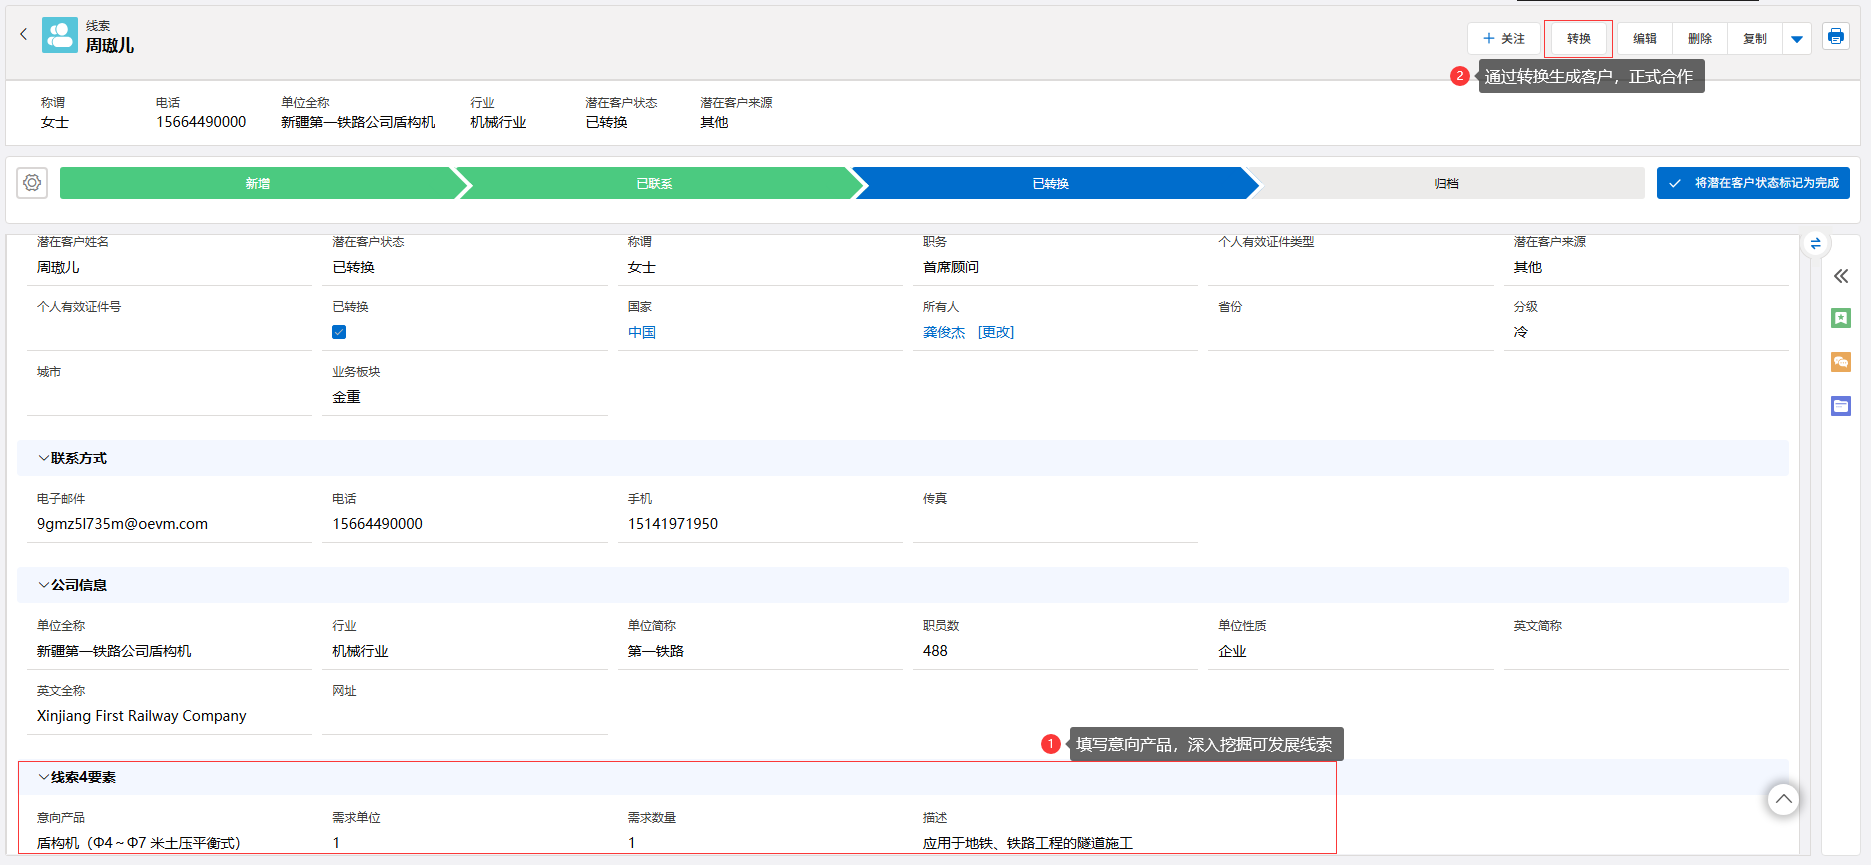Select the 归档 stage in the path

(1446, 184)
